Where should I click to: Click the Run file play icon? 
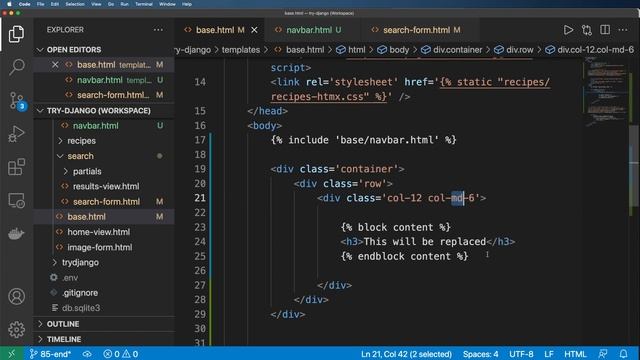point(568,30)
